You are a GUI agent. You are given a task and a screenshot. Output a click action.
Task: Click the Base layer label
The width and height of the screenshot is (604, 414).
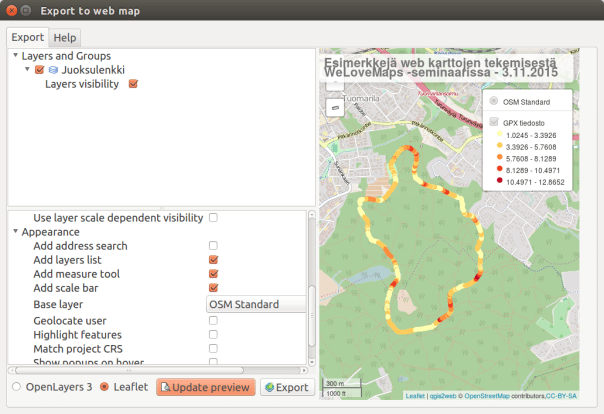pos(58,305)
